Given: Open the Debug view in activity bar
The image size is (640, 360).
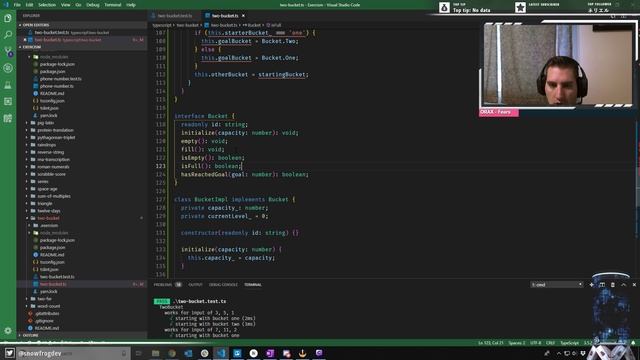Looking at the screenshot, I should coord(8,68).
